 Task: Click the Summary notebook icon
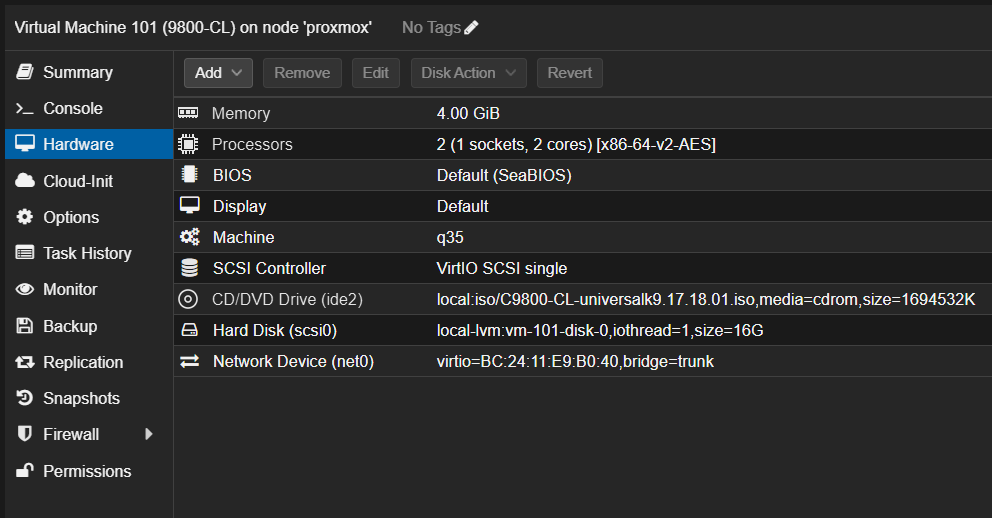[x=25, y=72]
